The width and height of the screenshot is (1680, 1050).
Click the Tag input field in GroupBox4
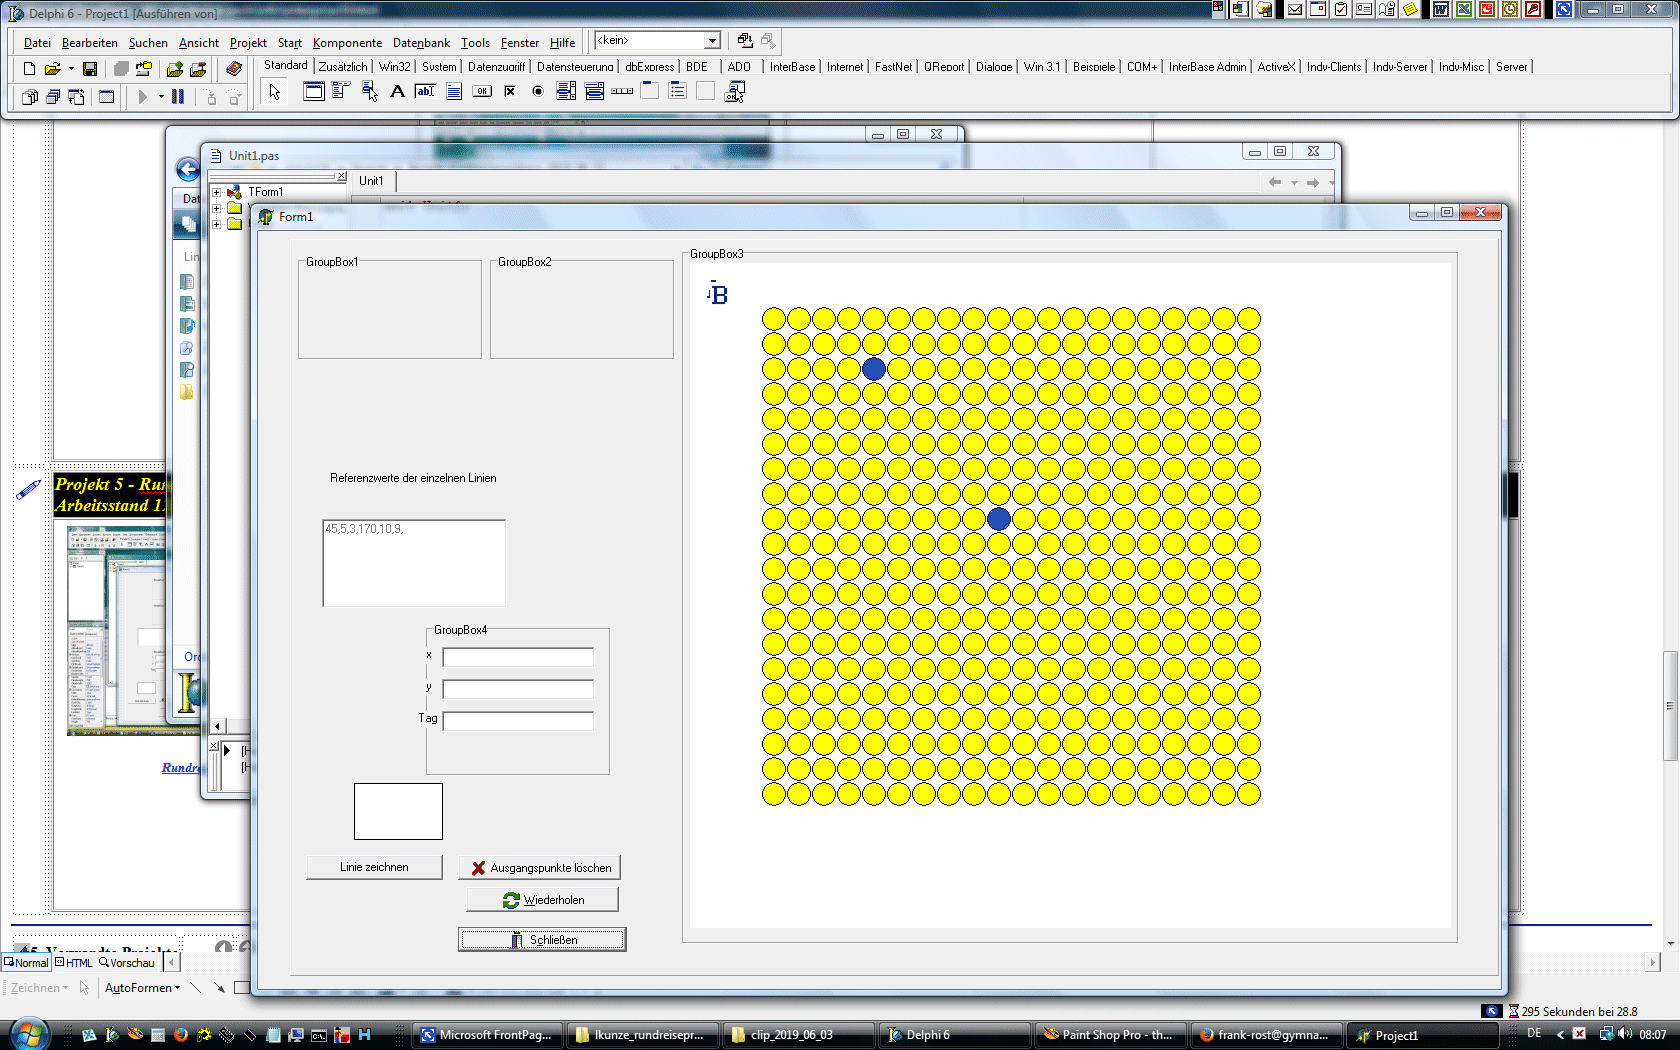[518, 721]
